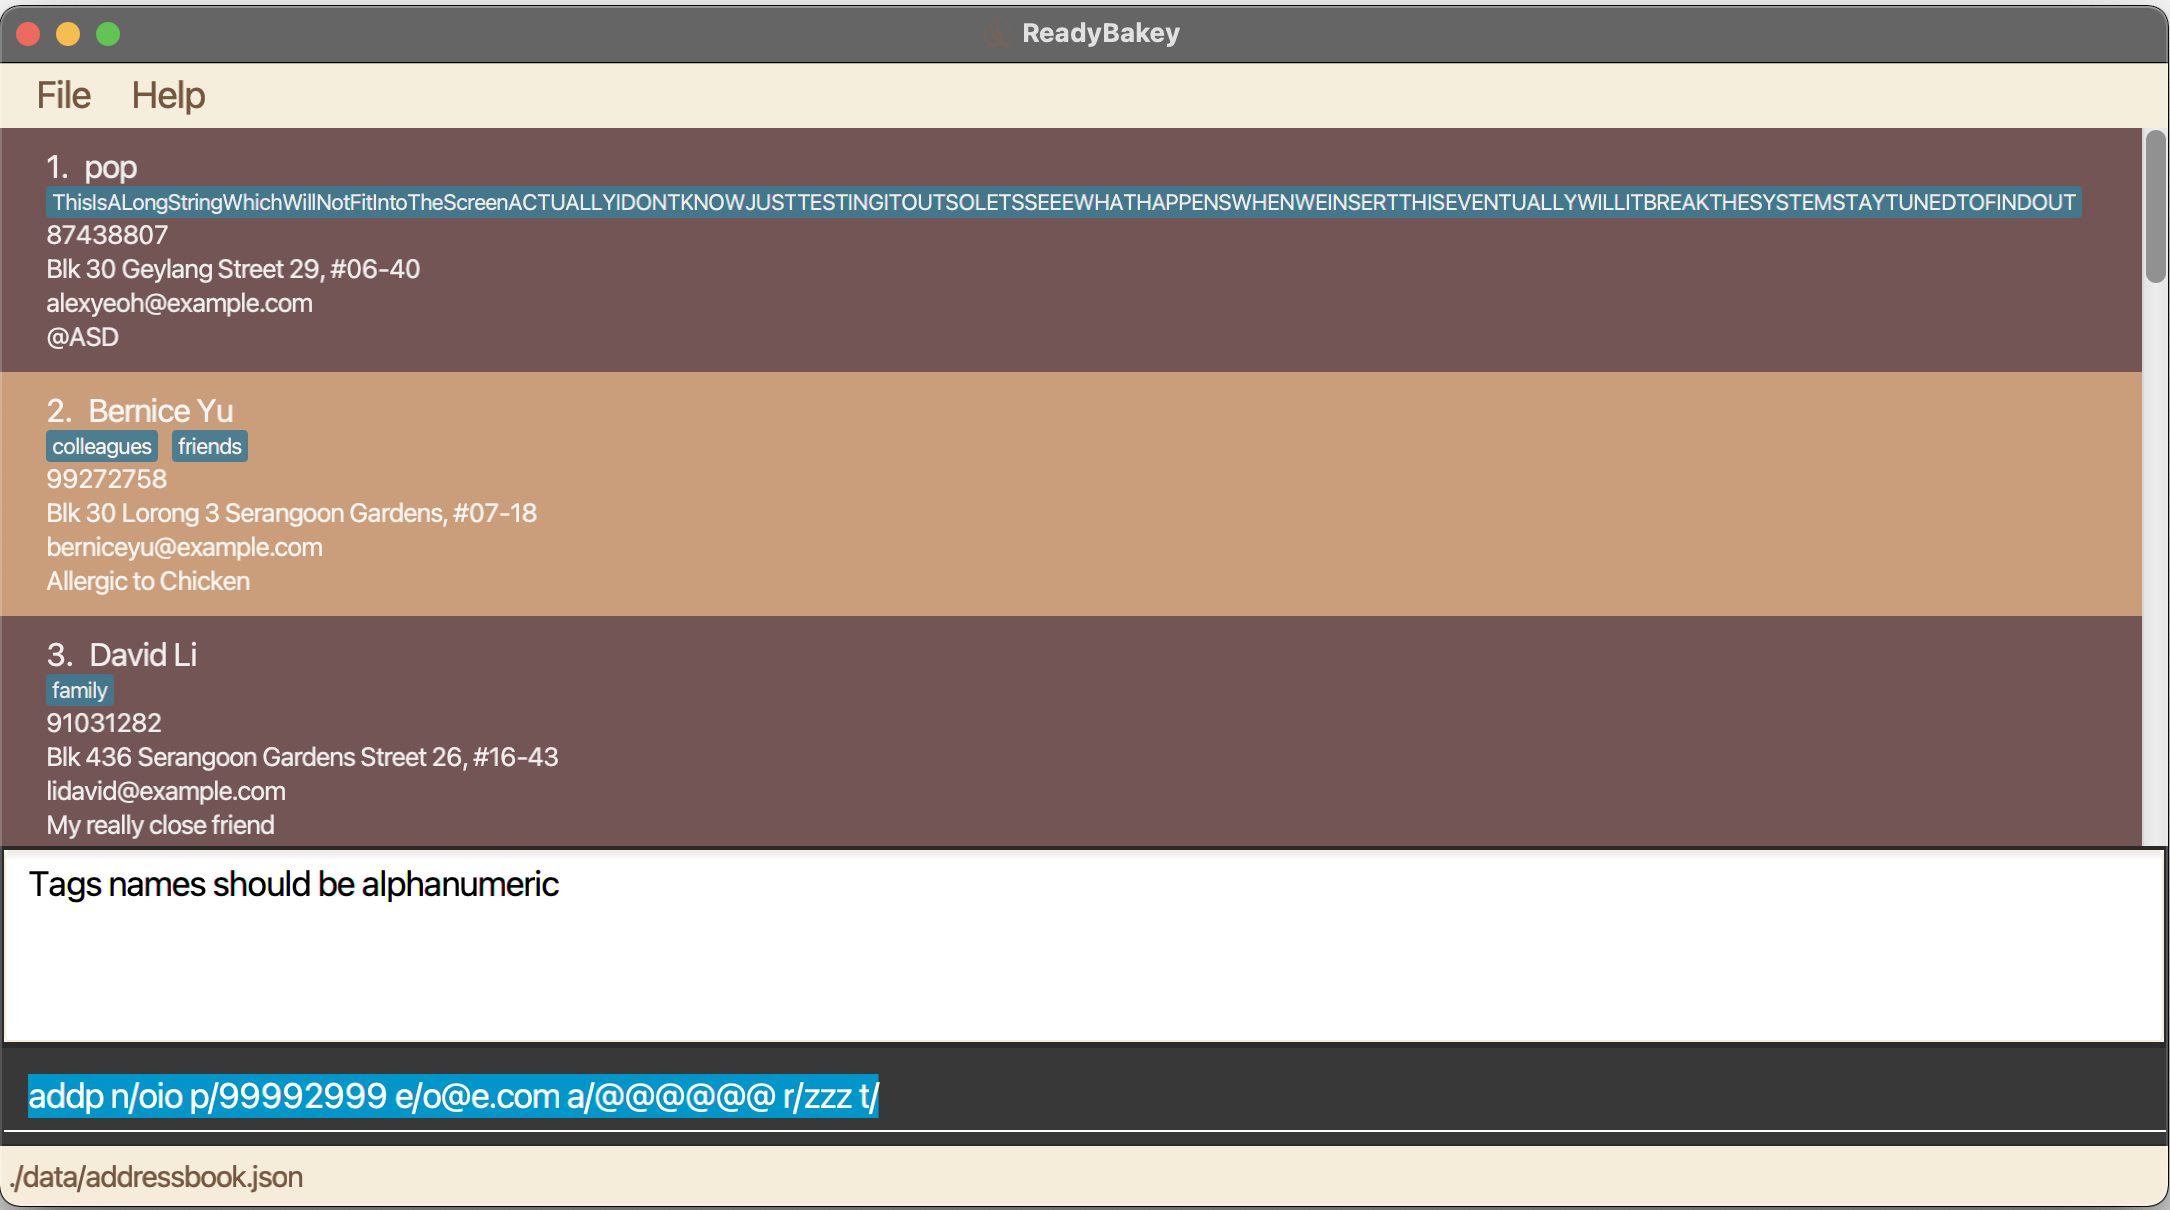Click the ./data/addressbook.json status path
The height and width of the screenshot is (1210, 2170).
click(x=156, y=1177)
